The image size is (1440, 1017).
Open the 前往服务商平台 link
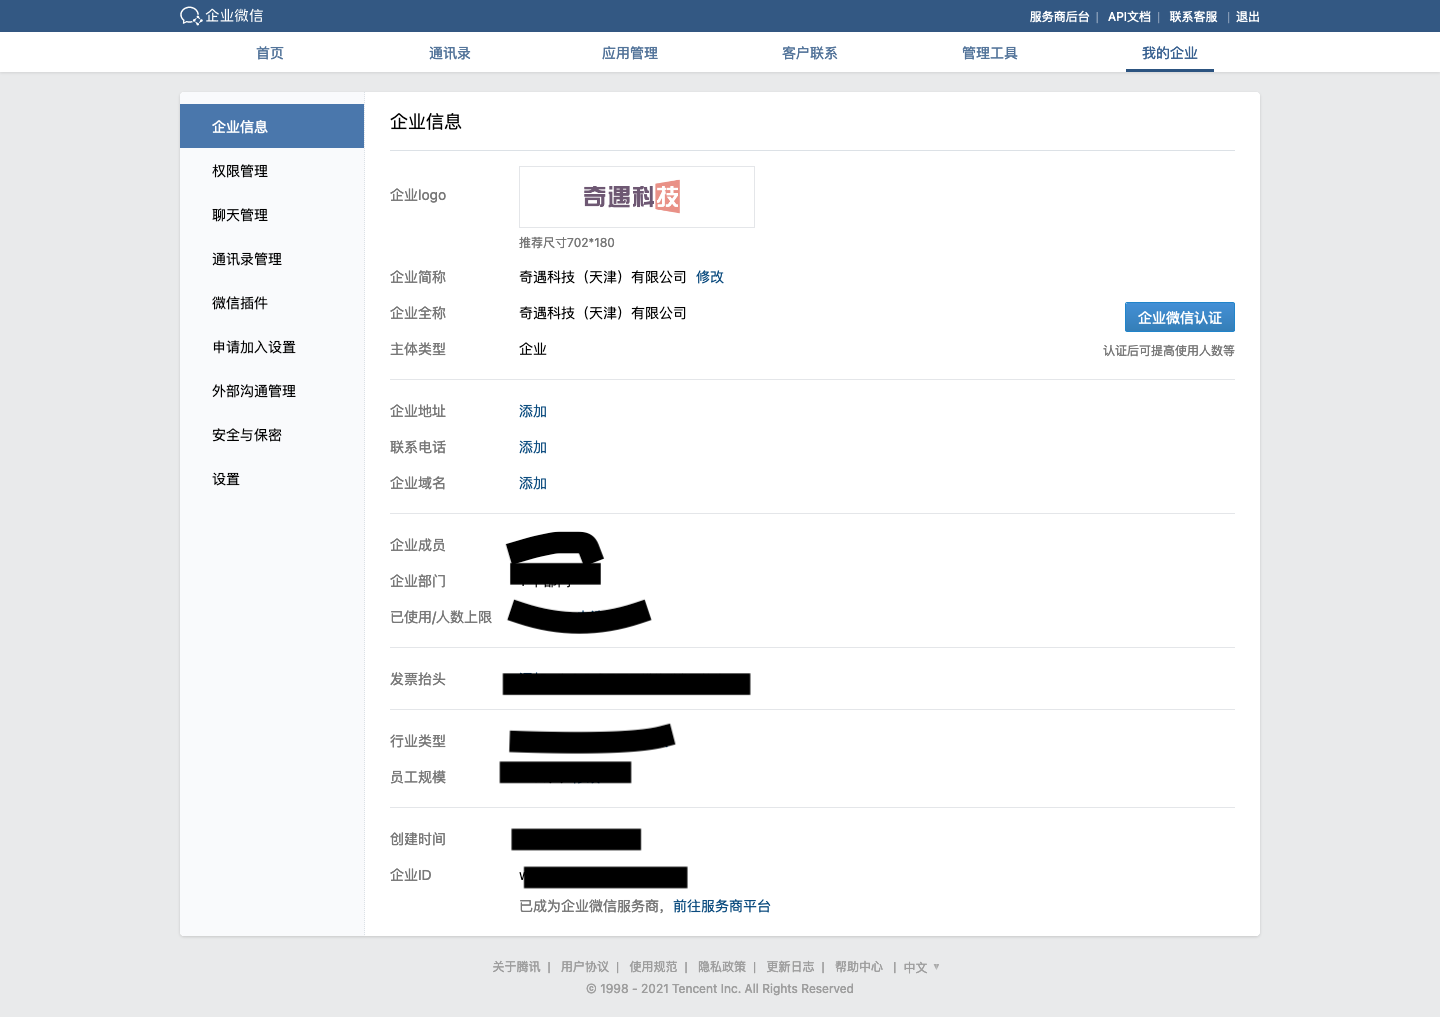click(x=721, y=906)
